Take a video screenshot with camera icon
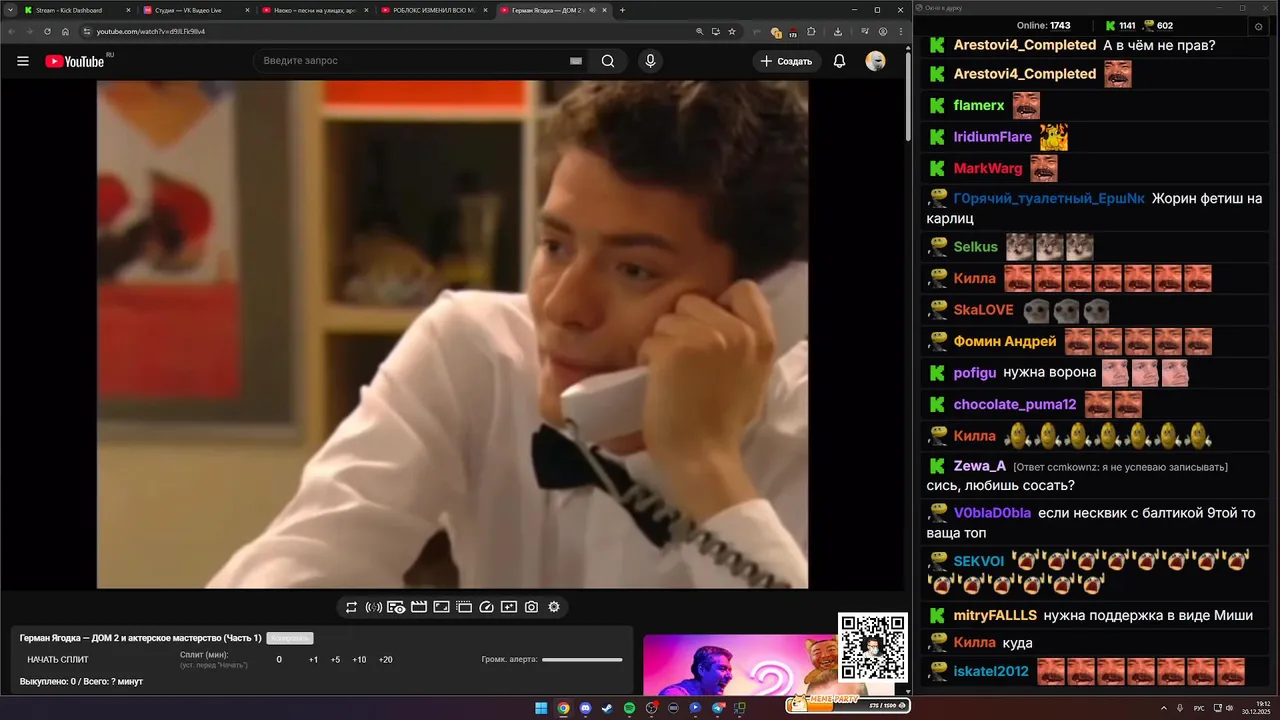 pyautogui.click(x=532, y=607)
